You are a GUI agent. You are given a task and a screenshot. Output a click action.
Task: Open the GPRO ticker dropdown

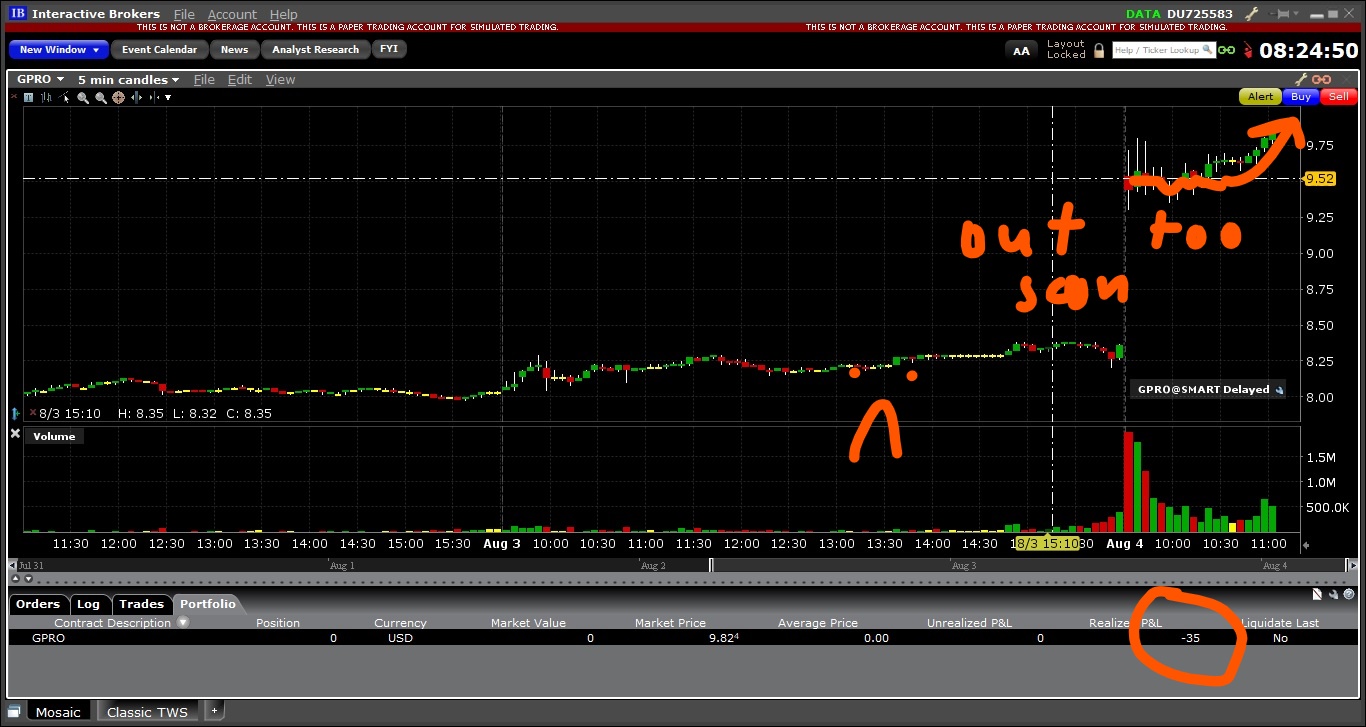coord(41,79)
